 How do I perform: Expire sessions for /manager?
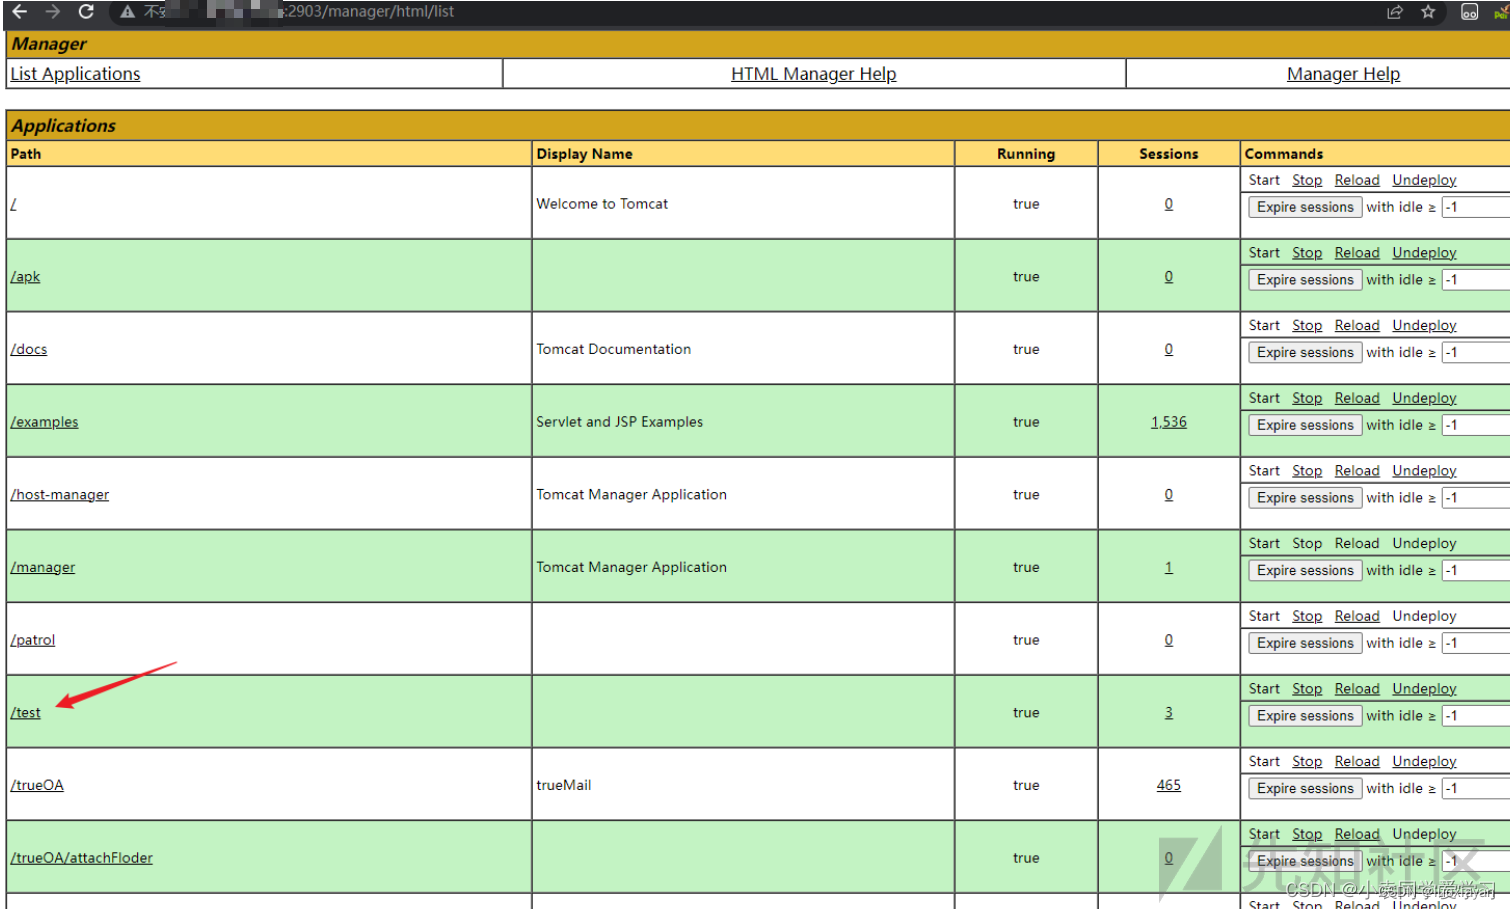point(1305,571)
